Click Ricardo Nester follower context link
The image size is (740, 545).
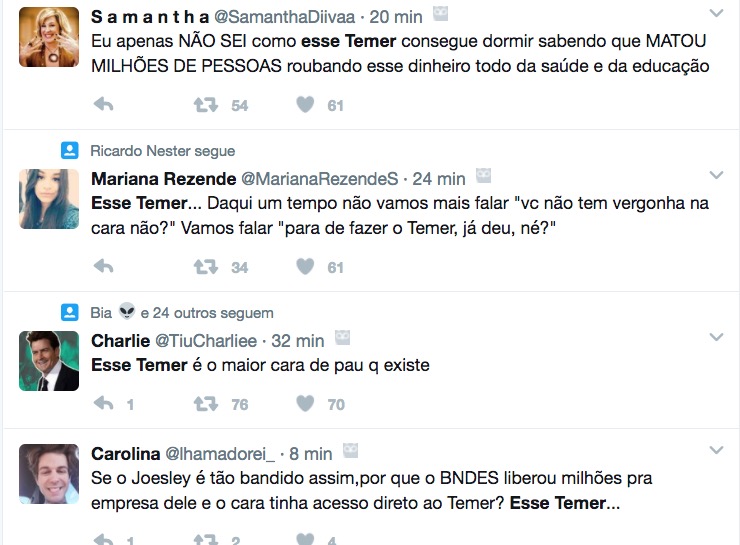coord(163,151)
